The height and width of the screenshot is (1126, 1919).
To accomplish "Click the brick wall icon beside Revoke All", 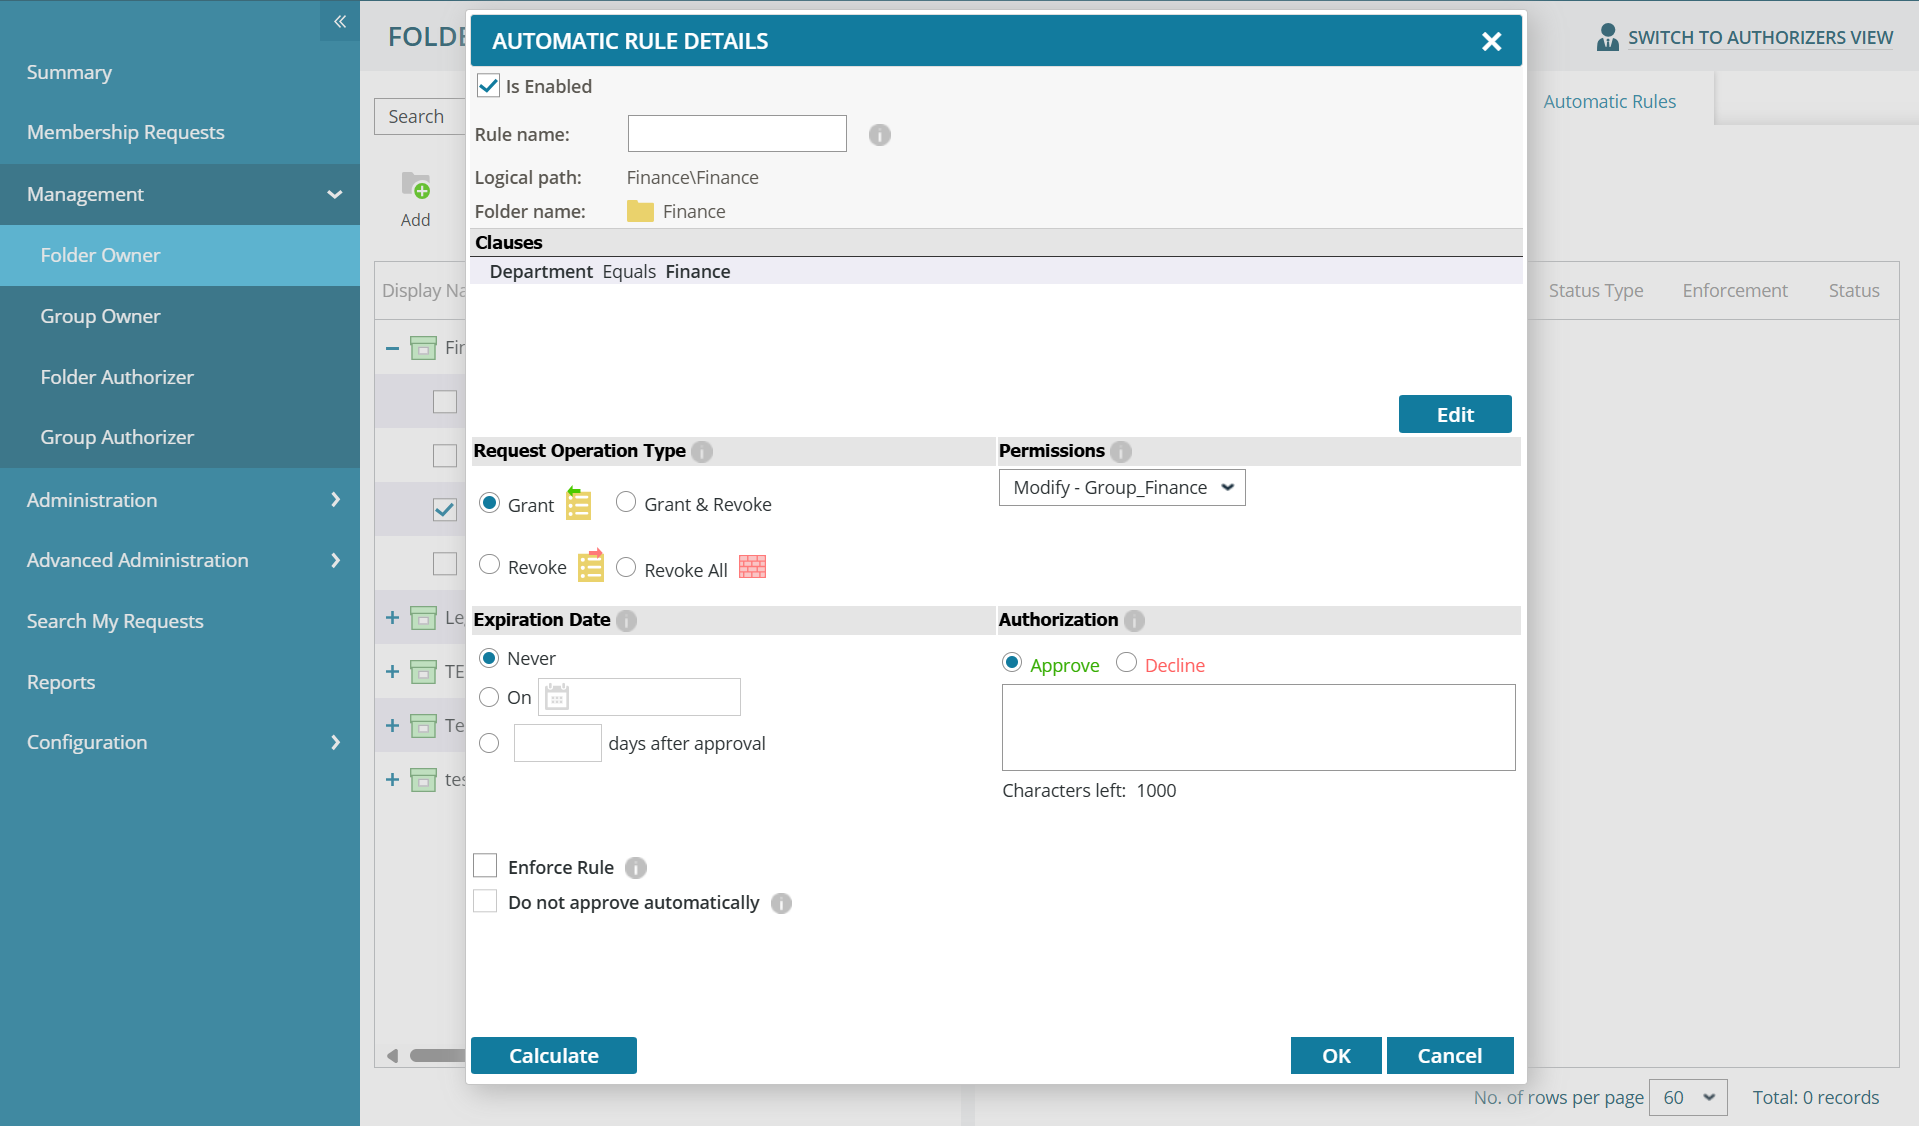I will (x=752, y=567).
